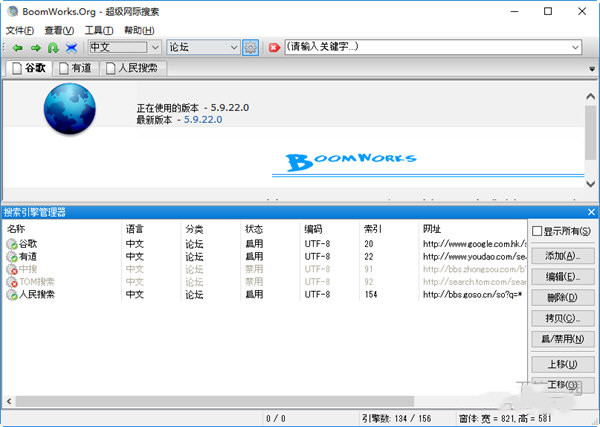Click the green back arrow icon
Image resolution: width=600 pixels, height=427 pixels.
pos(16,47)
